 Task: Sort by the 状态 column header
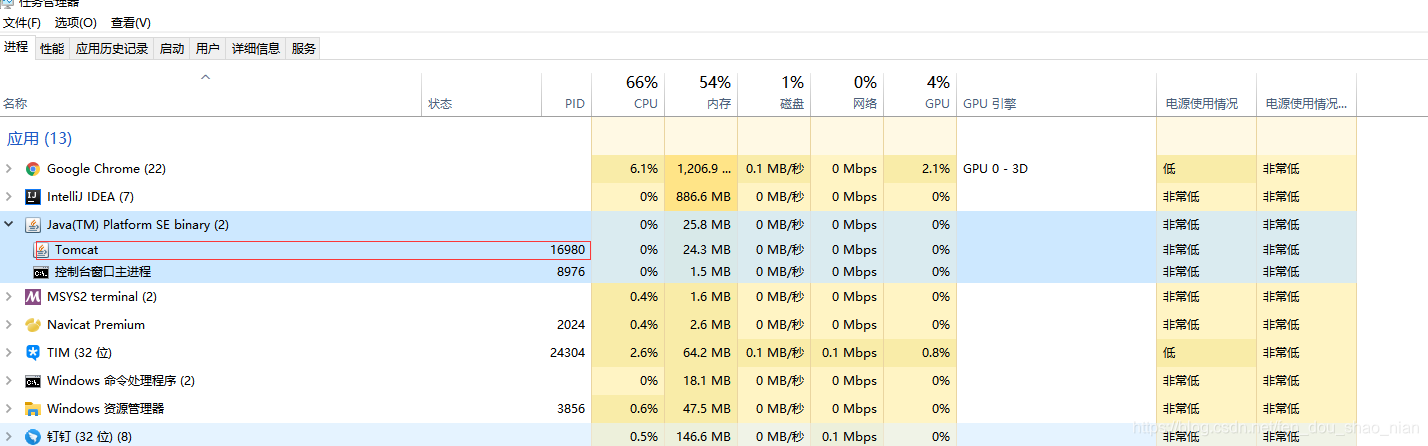coord(483,93)
